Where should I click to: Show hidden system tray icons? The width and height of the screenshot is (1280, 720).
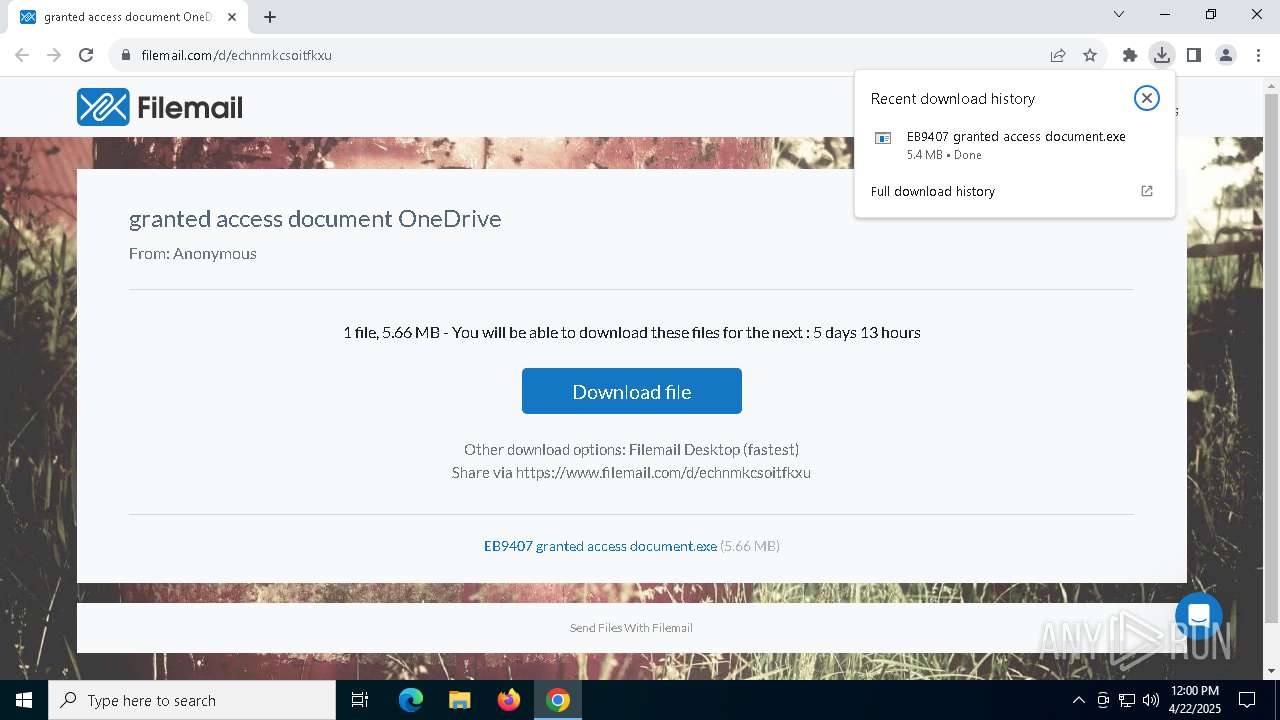click(x=1078, y=700)
